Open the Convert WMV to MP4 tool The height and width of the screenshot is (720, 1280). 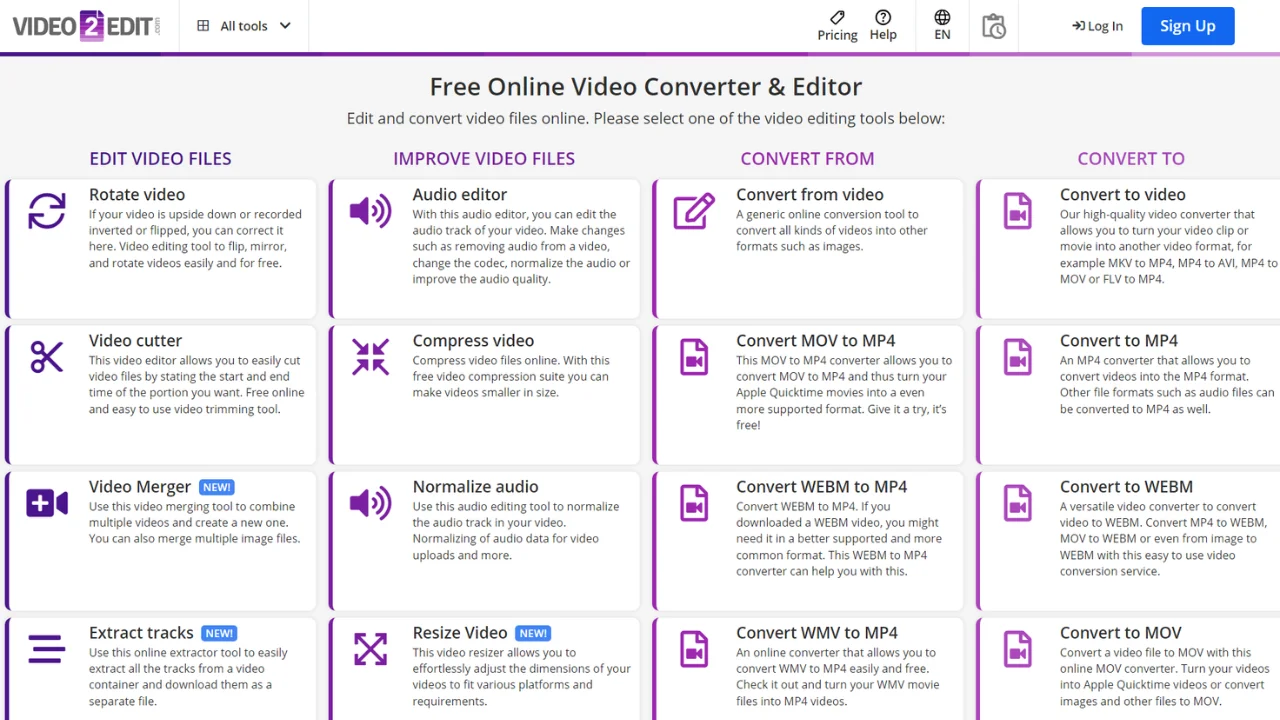coord(816,633)
